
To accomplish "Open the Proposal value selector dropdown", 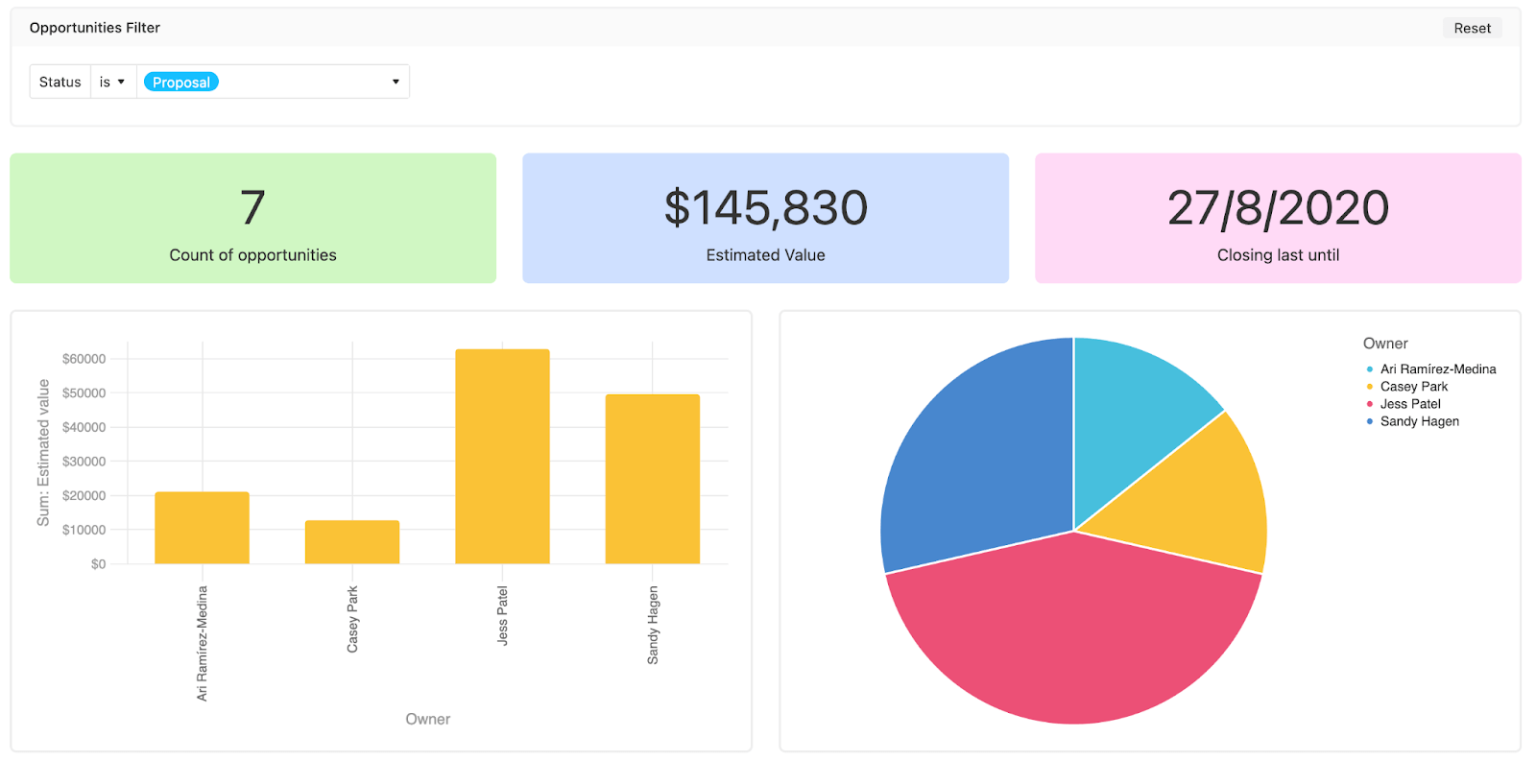I will [x=396, y=81].
